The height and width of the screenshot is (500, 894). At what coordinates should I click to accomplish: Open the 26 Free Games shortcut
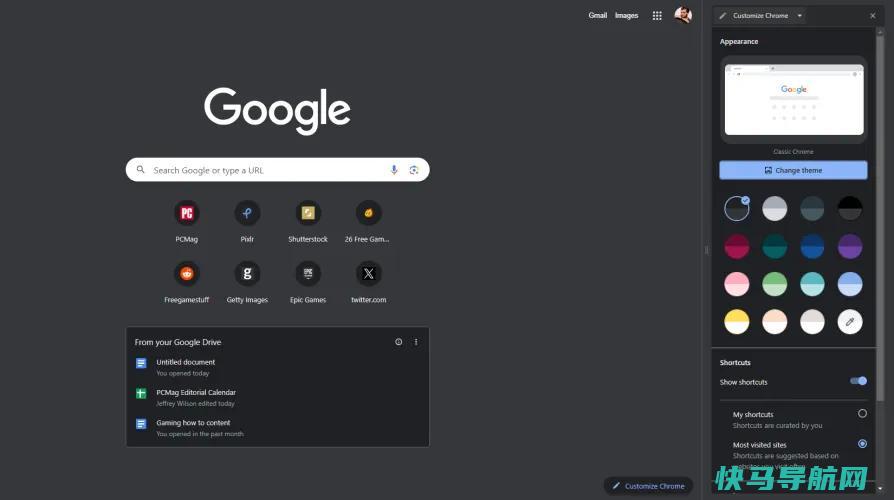point(368,222)
